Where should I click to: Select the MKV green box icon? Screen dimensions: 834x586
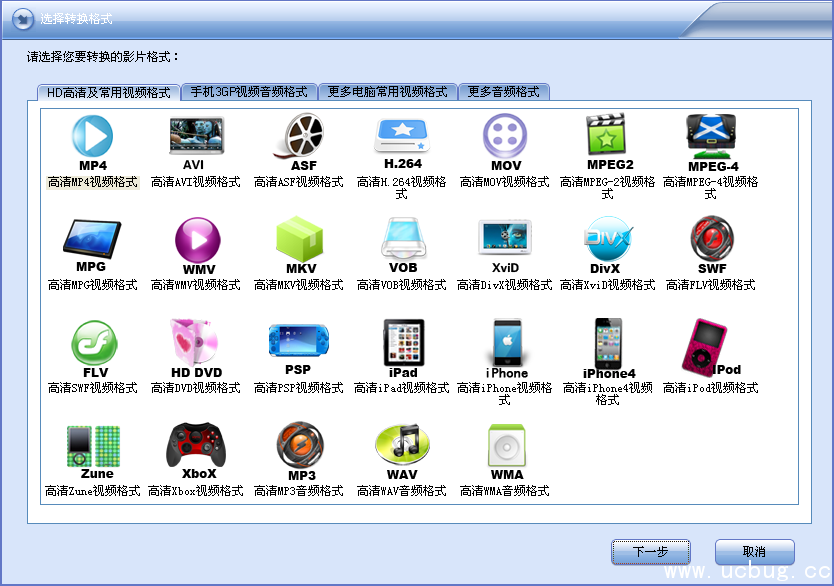click(298, 238)
